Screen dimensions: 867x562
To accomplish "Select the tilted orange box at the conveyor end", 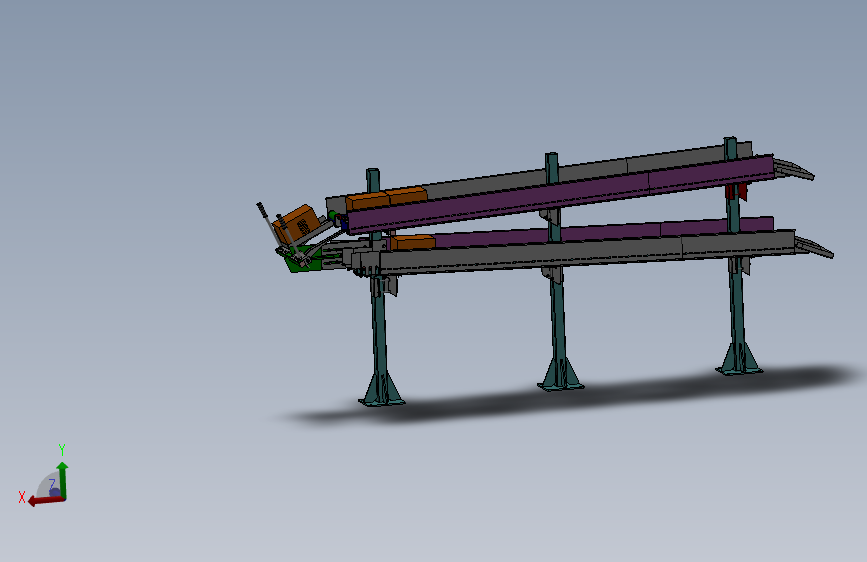I will click(297, 223).
